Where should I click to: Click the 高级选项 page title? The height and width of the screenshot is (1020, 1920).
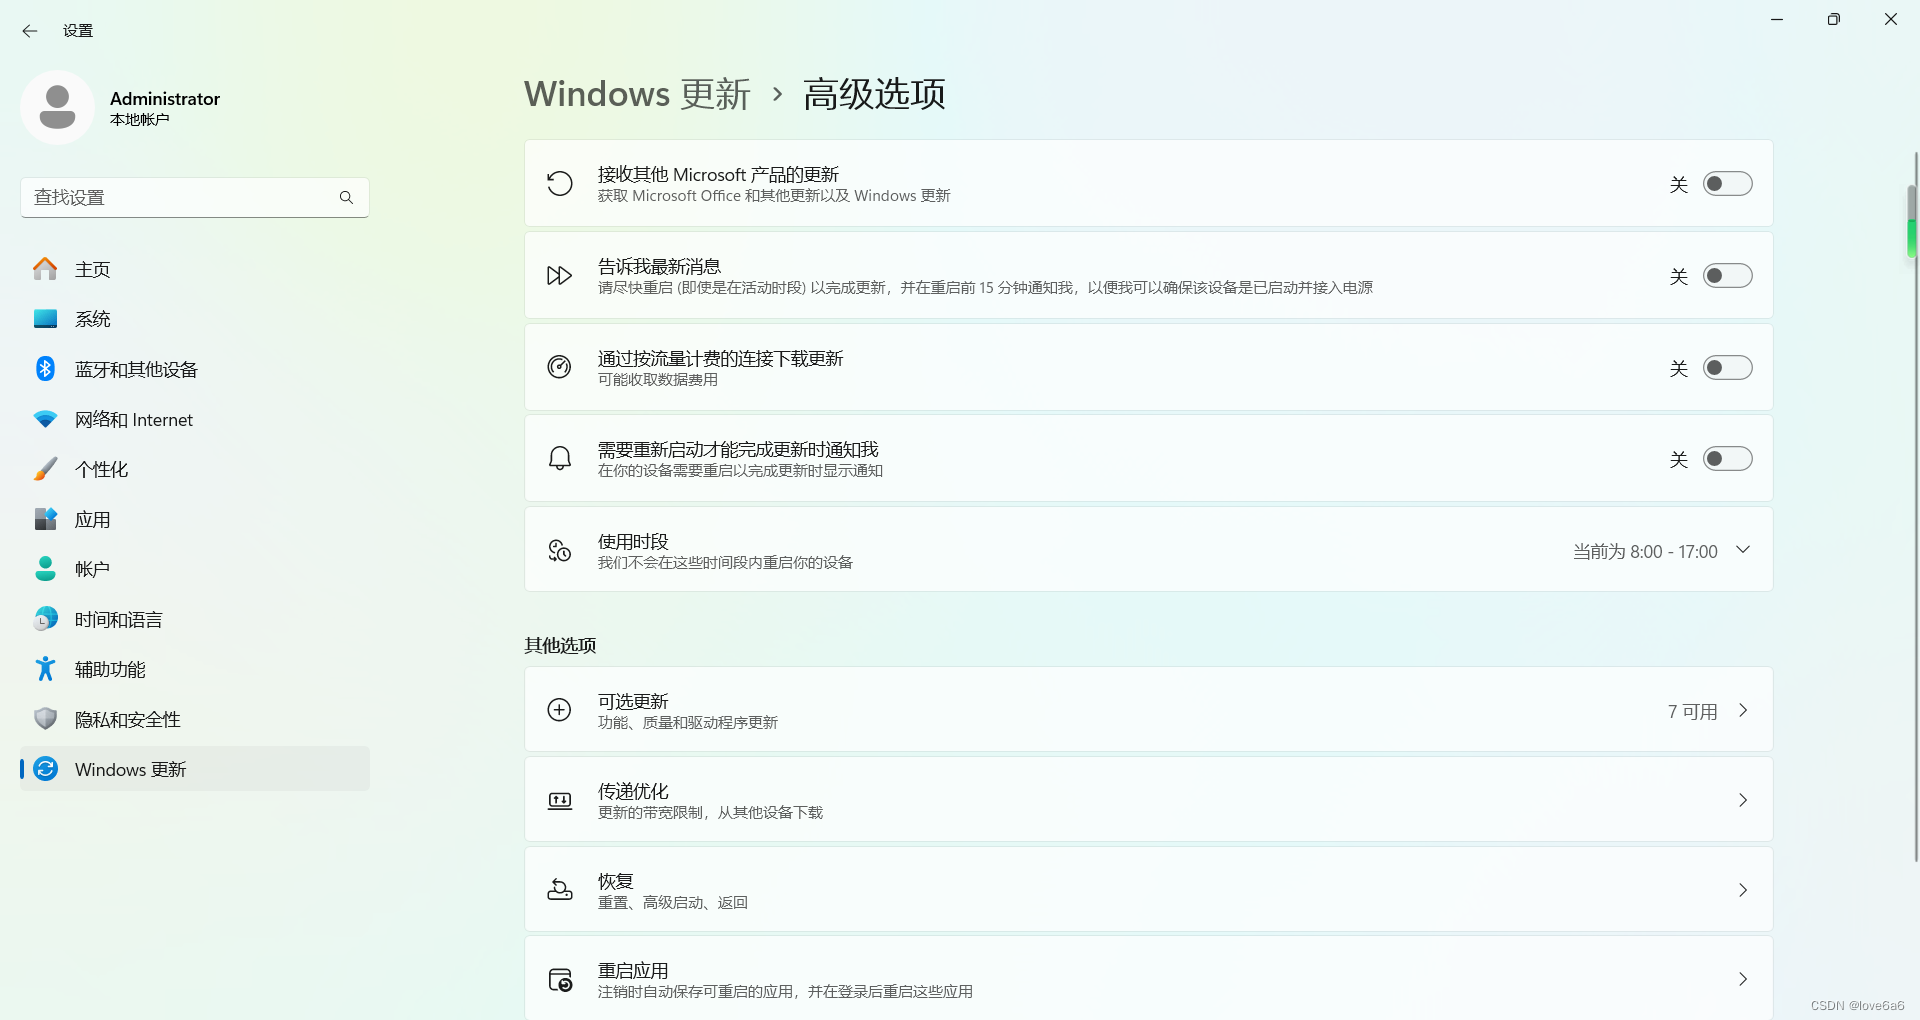tap(874, 94)
